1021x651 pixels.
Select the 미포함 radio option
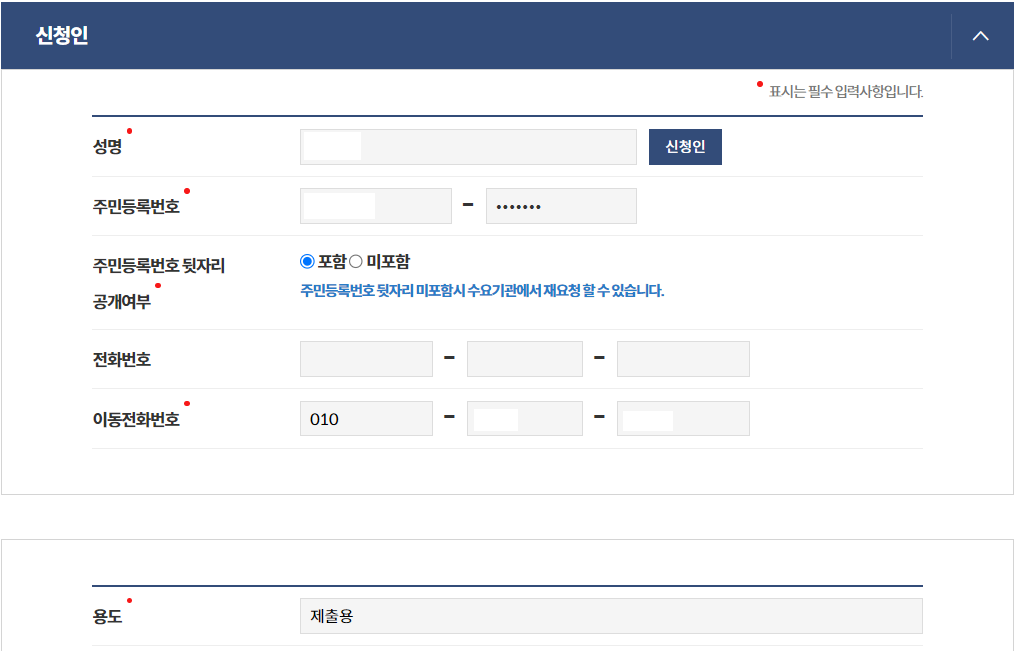355,259
